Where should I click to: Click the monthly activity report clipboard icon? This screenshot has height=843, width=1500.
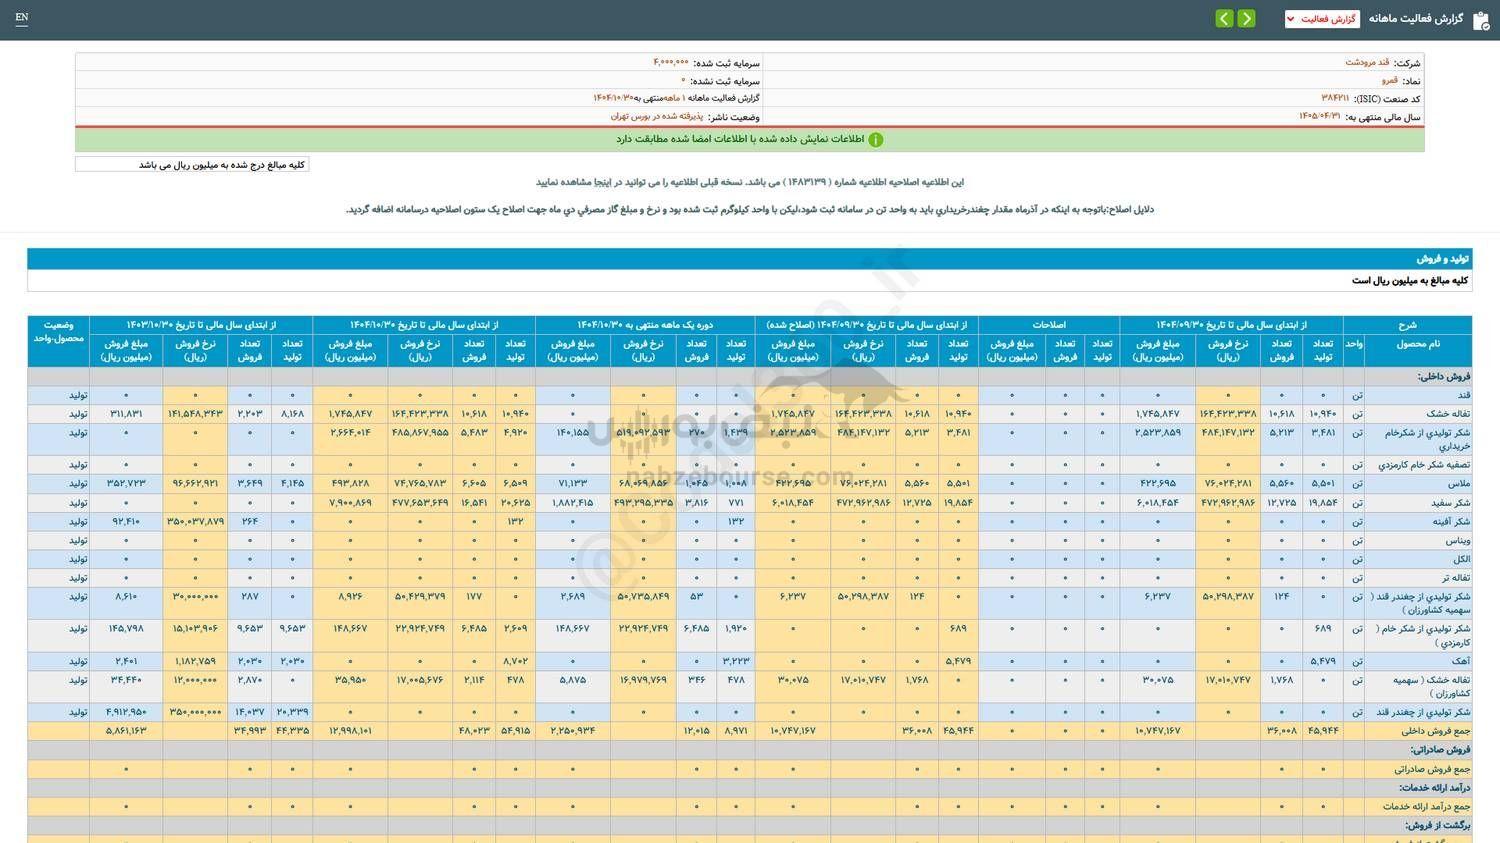tap(1480, 20)
